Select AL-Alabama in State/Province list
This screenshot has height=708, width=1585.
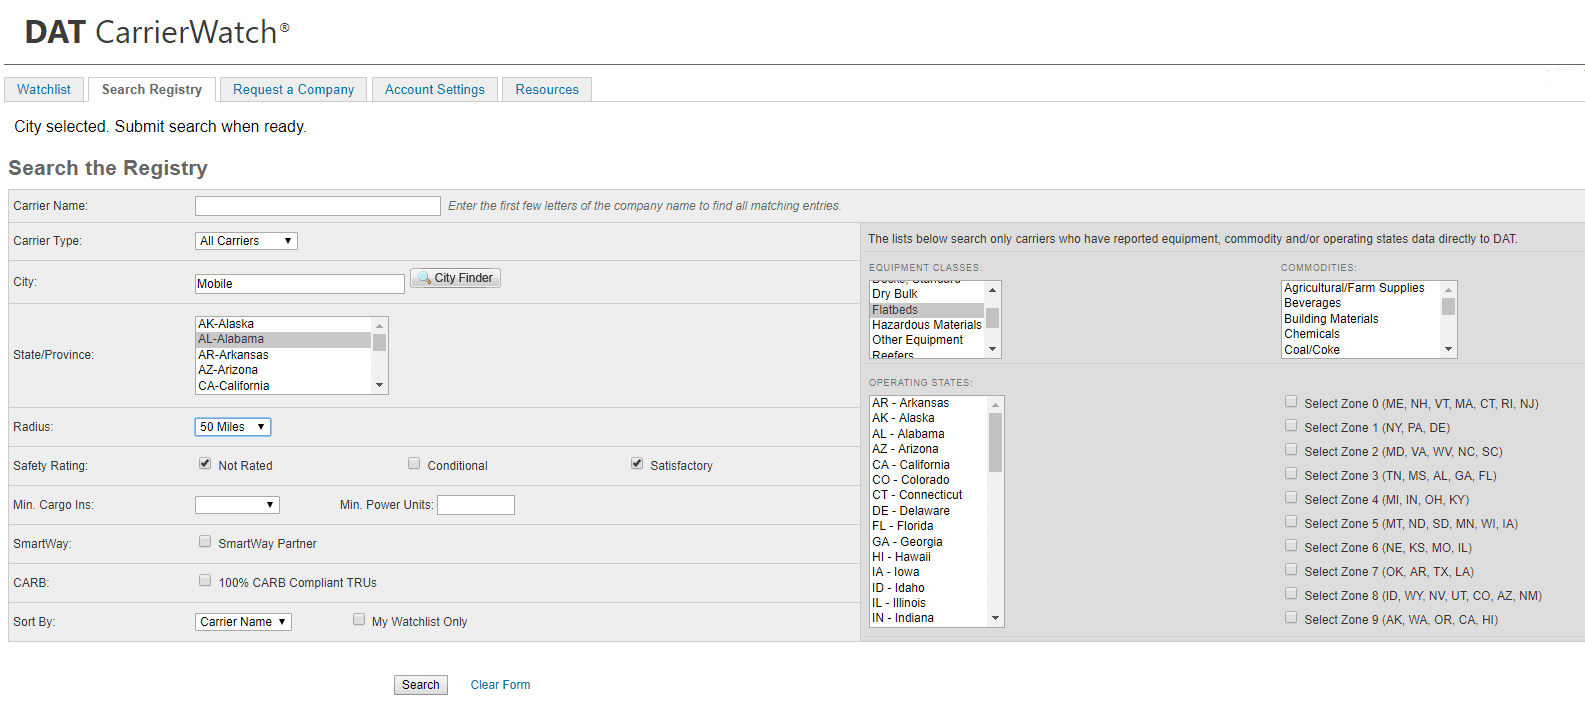(283, 339)
